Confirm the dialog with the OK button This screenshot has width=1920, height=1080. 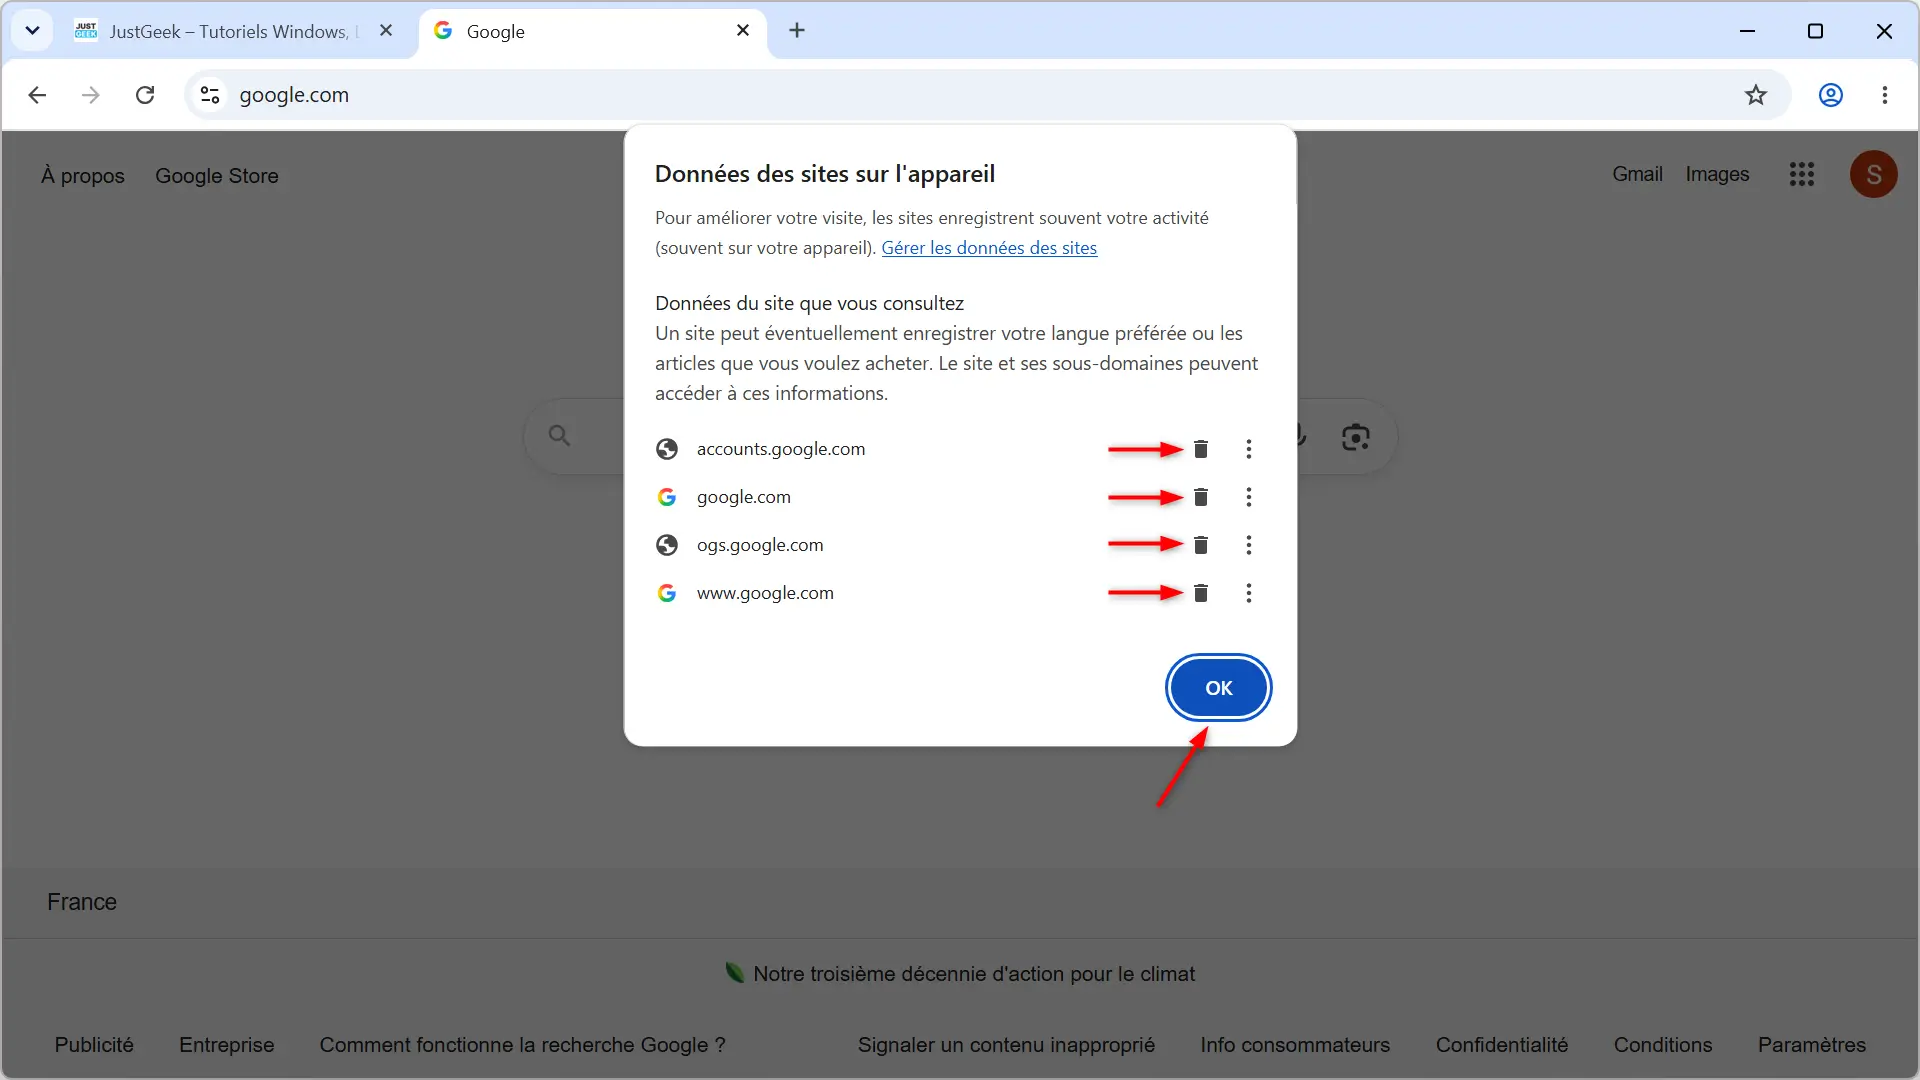(1218, 688)
